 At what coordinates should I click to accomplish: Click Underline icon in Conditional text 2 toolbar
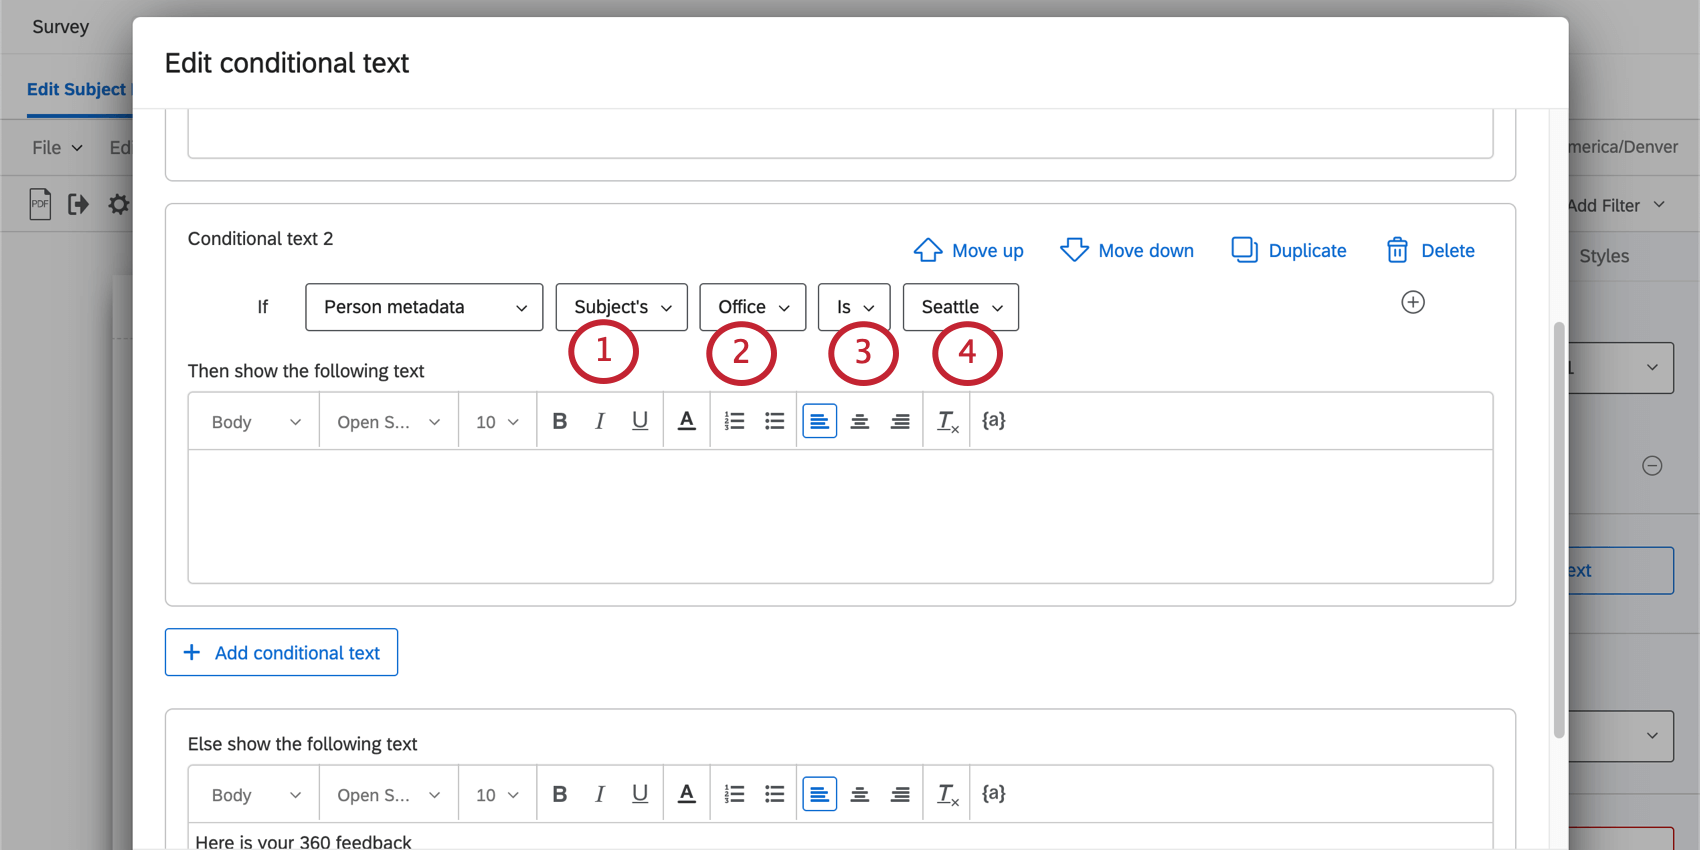(640, 421)
